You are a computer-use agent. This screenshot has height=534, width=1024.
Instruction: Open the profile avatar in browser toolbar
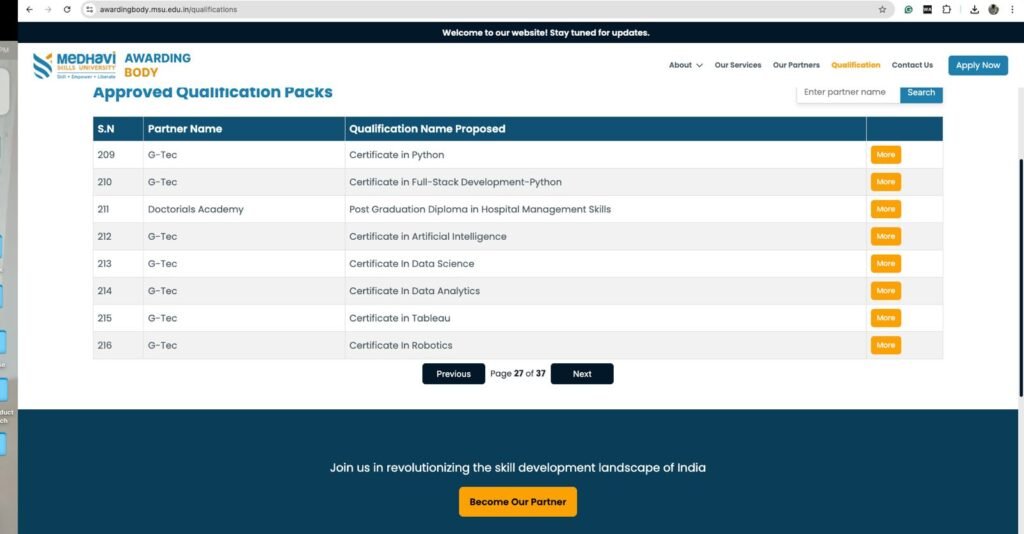[x=993, y=10]
